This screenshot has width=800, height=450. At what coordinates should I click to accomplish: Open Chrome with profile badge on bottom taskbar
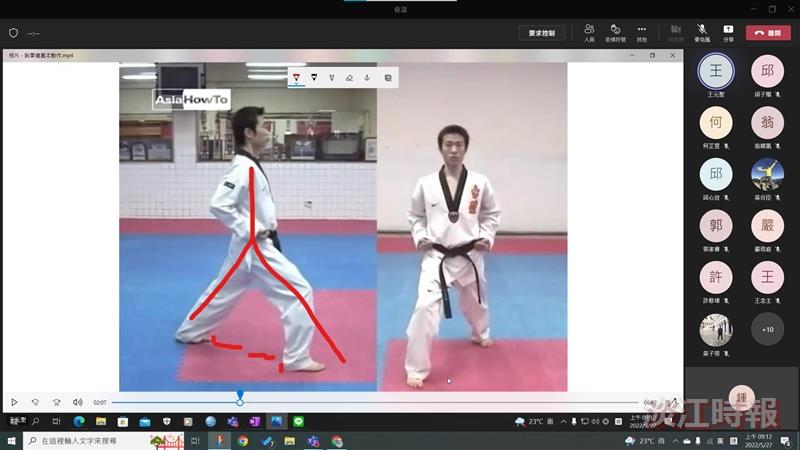click(337, 441)
